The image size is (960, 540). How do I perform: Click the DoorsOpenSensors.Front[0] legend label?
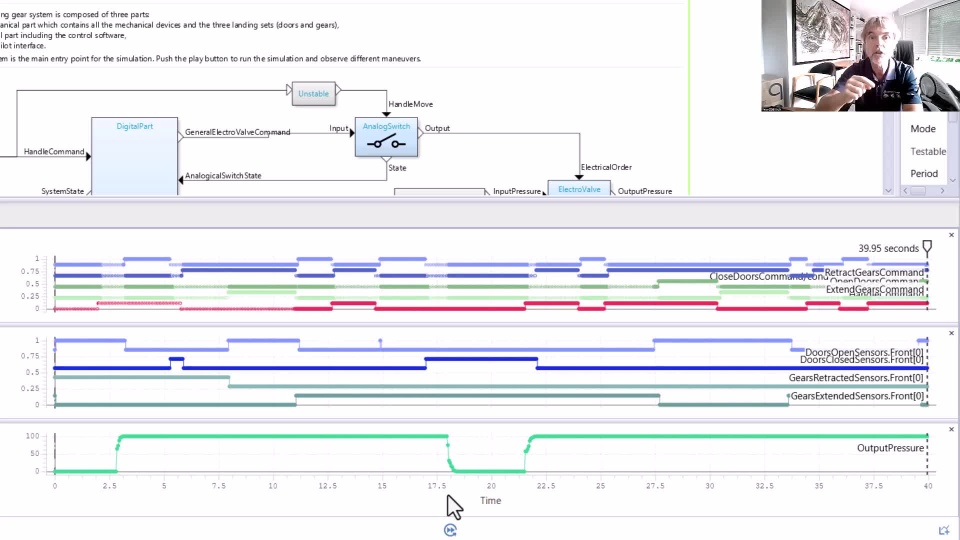[864, 352]
